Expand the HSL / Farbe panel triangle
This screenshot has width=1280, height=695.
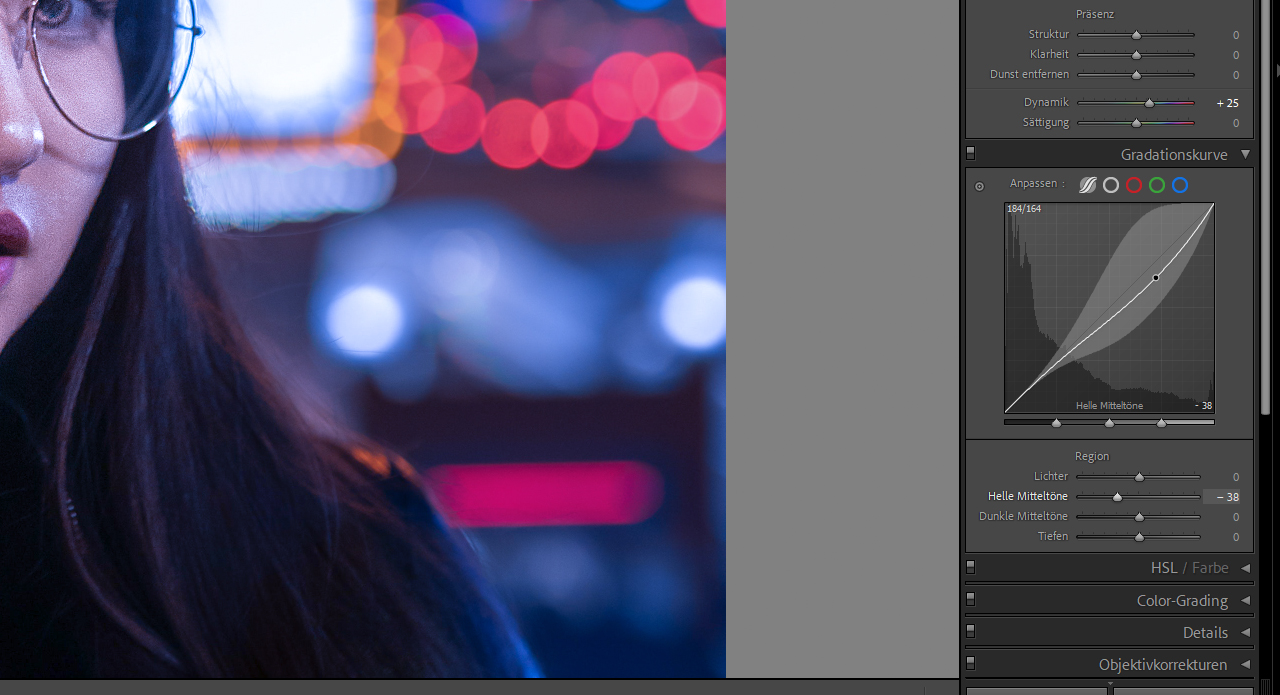[x=1245, y=568]
